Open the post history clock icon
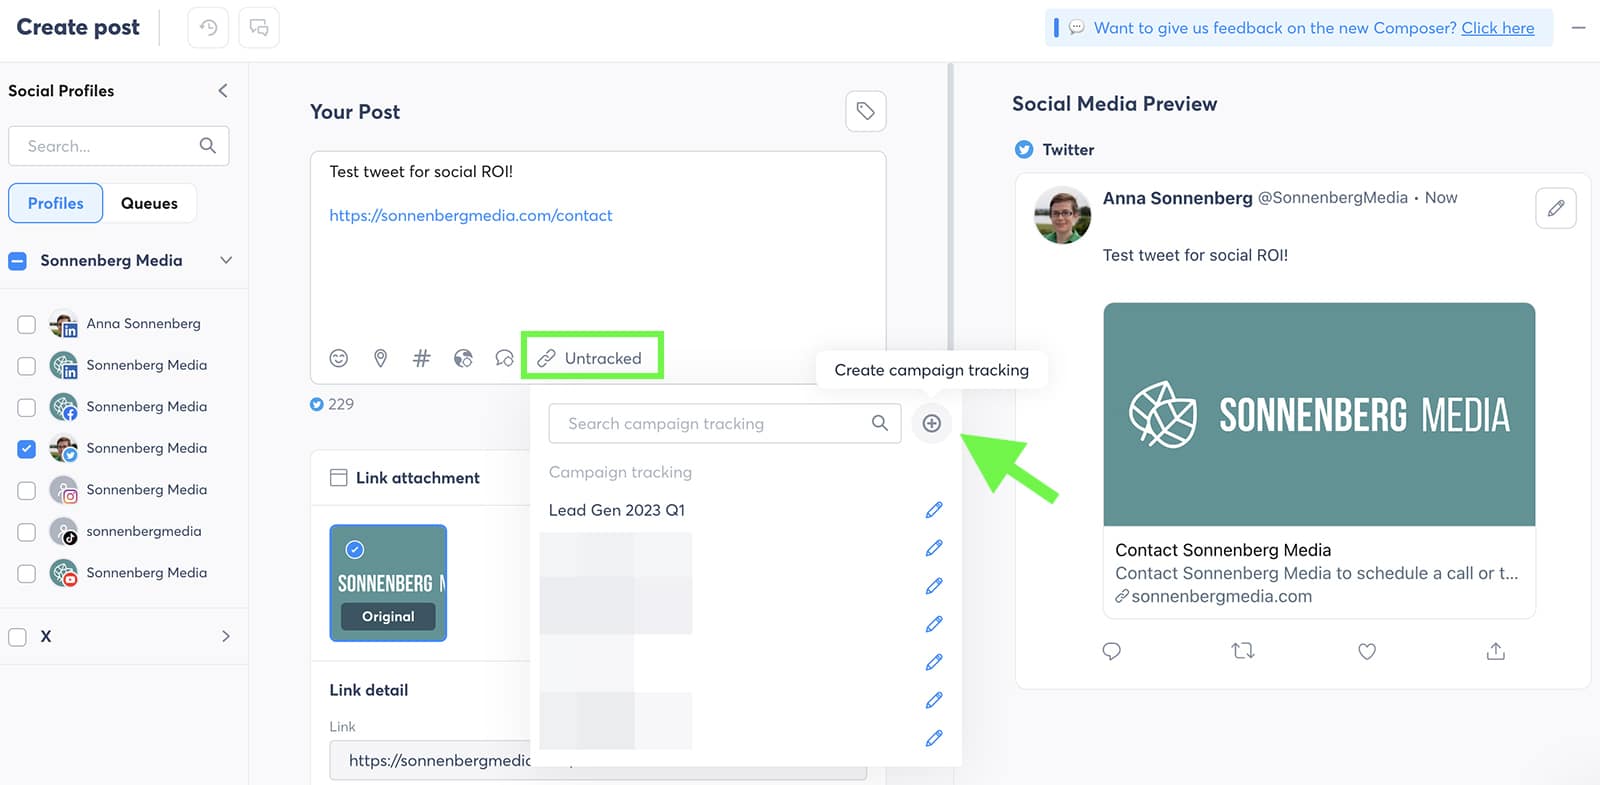1600x785 pixels. click(208, 28)
